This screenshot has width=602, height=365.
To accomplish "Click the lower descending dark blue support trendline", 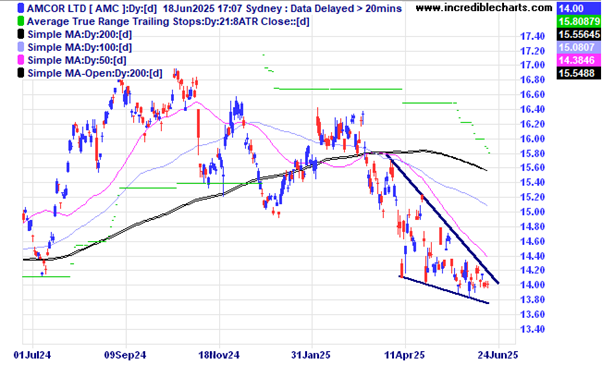I will click(444, 290).
